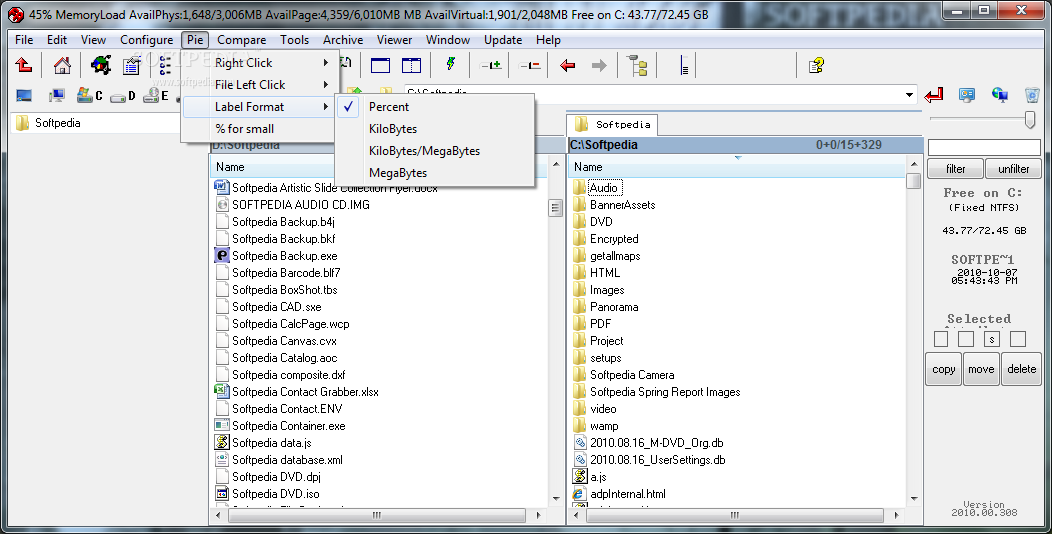Open the Archive menu
This screenshot has height=534, width=1052.
coord(343,40)
